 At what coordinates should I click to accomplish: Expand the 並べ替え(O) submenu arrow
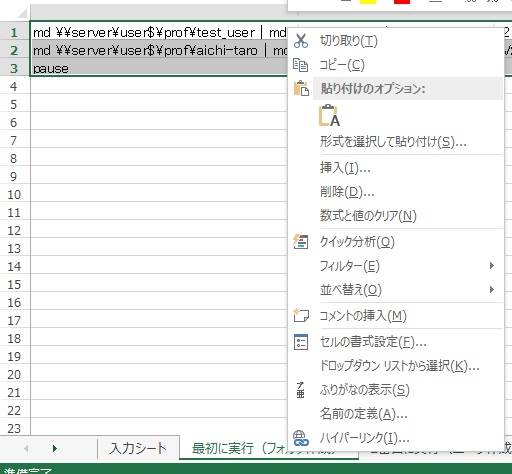tap(492, 289)
